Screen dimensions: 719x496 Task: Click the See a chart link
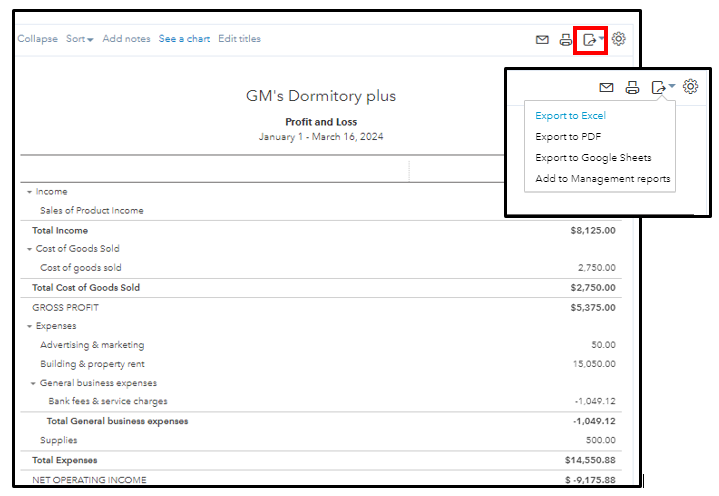pyautogui.click(x=184, y=39)
